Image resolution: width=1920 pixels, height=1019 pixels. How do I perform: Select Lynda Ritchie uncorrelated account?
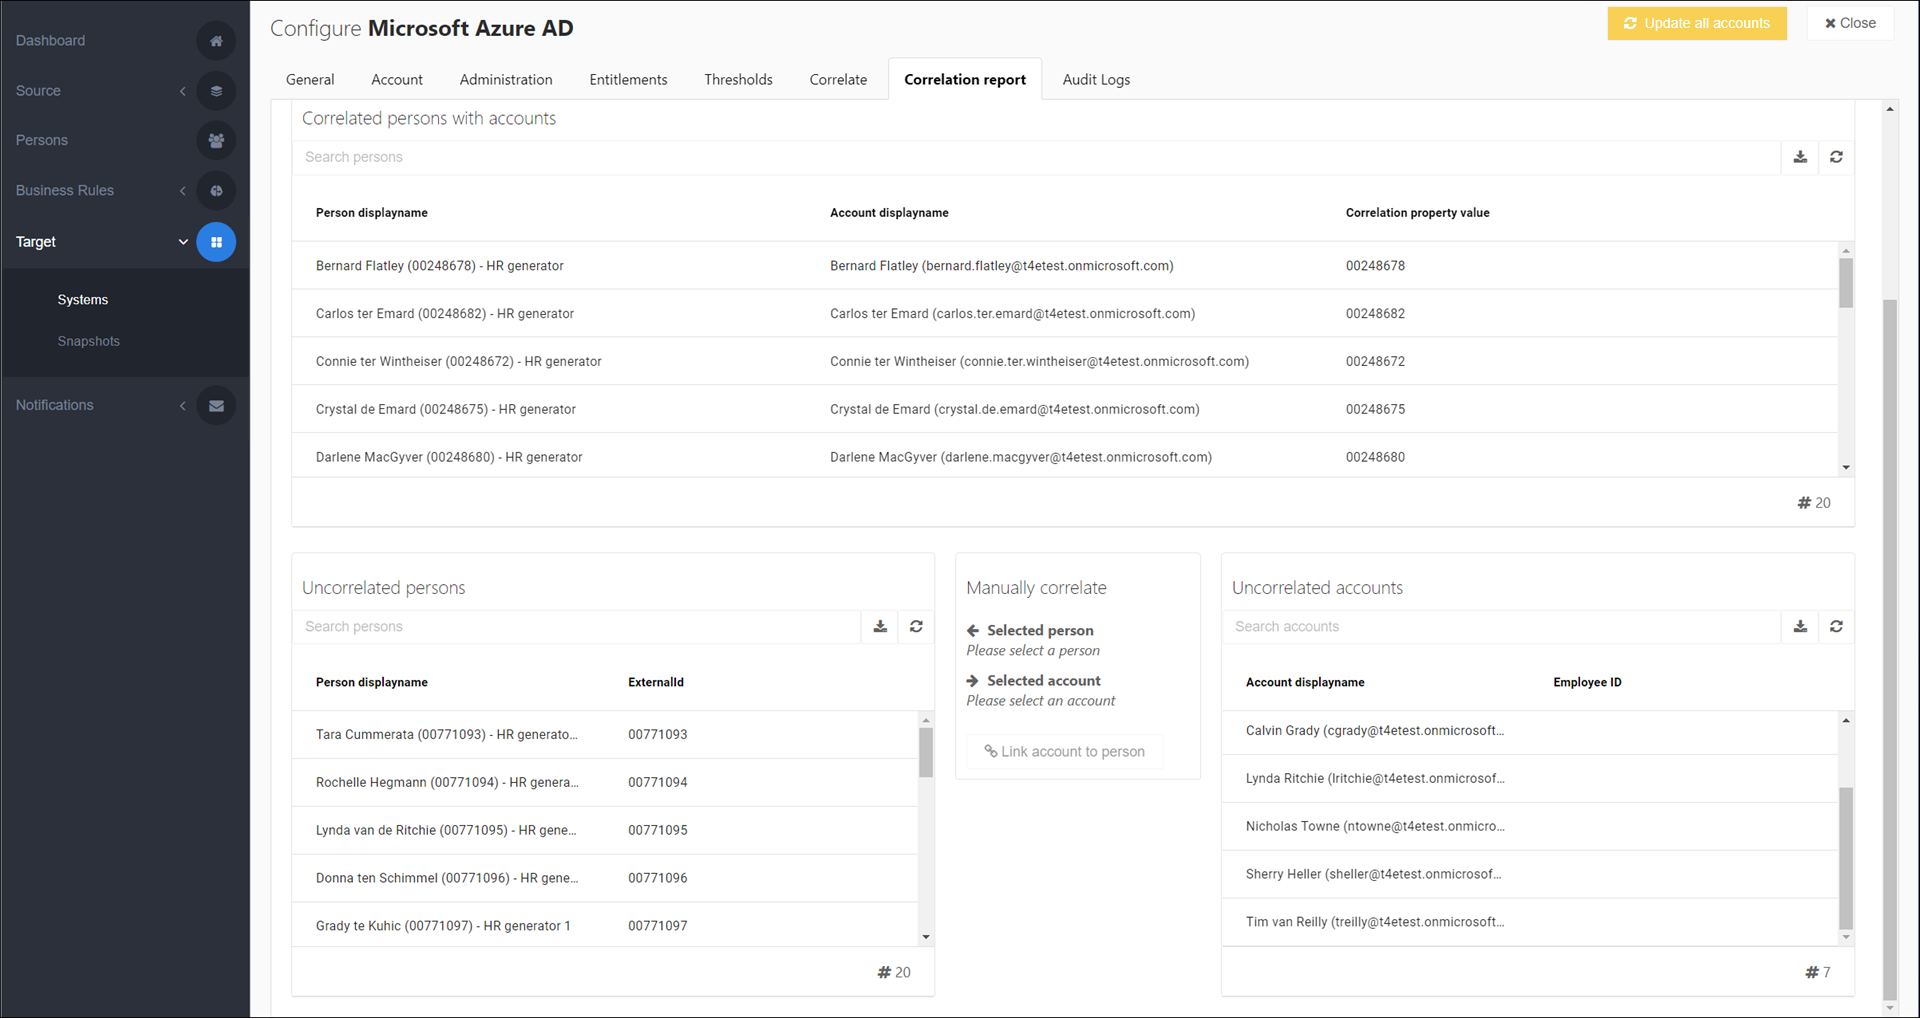(x=1530, y=779)
